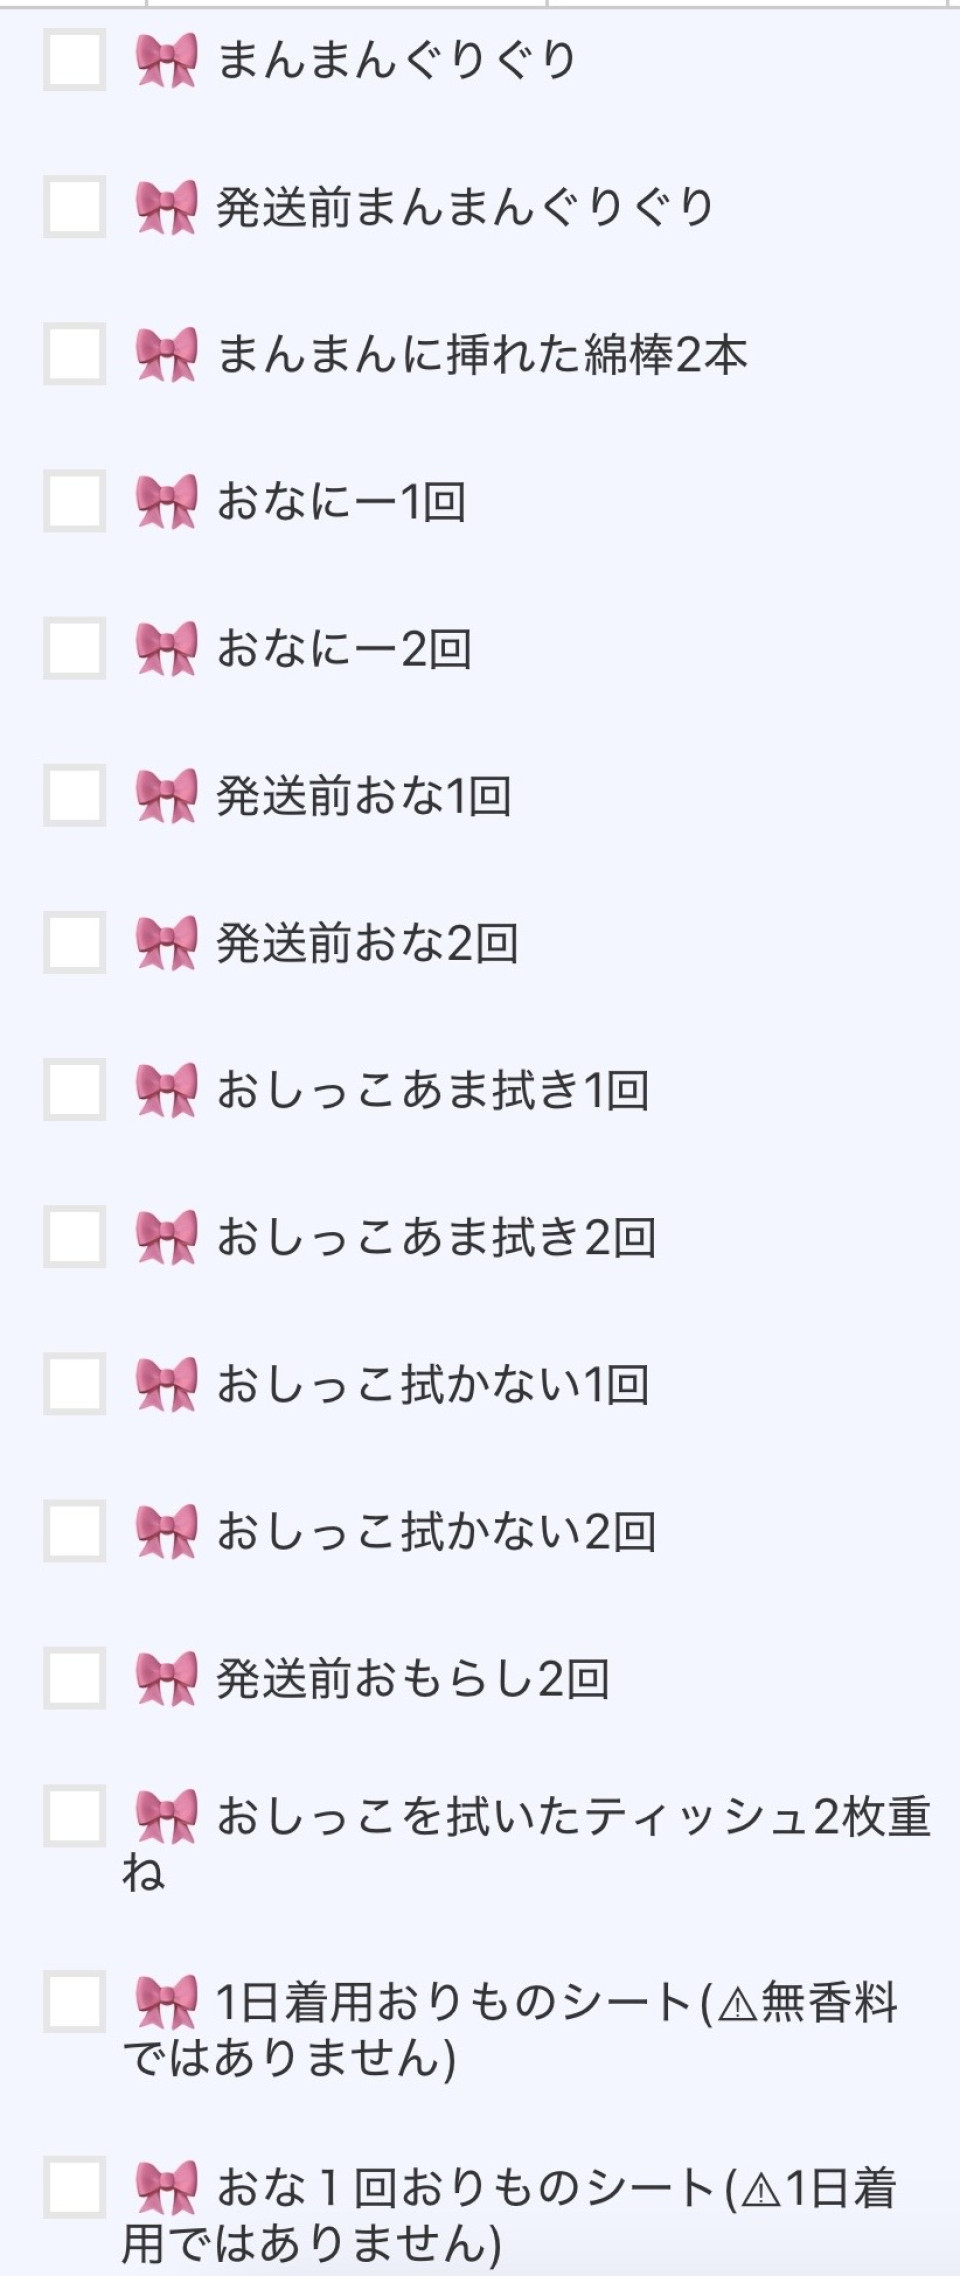Click the ribbon icon beside 発送前おもらし2回
This screenshot has width=960, height=2276.
coord(166,1678)
